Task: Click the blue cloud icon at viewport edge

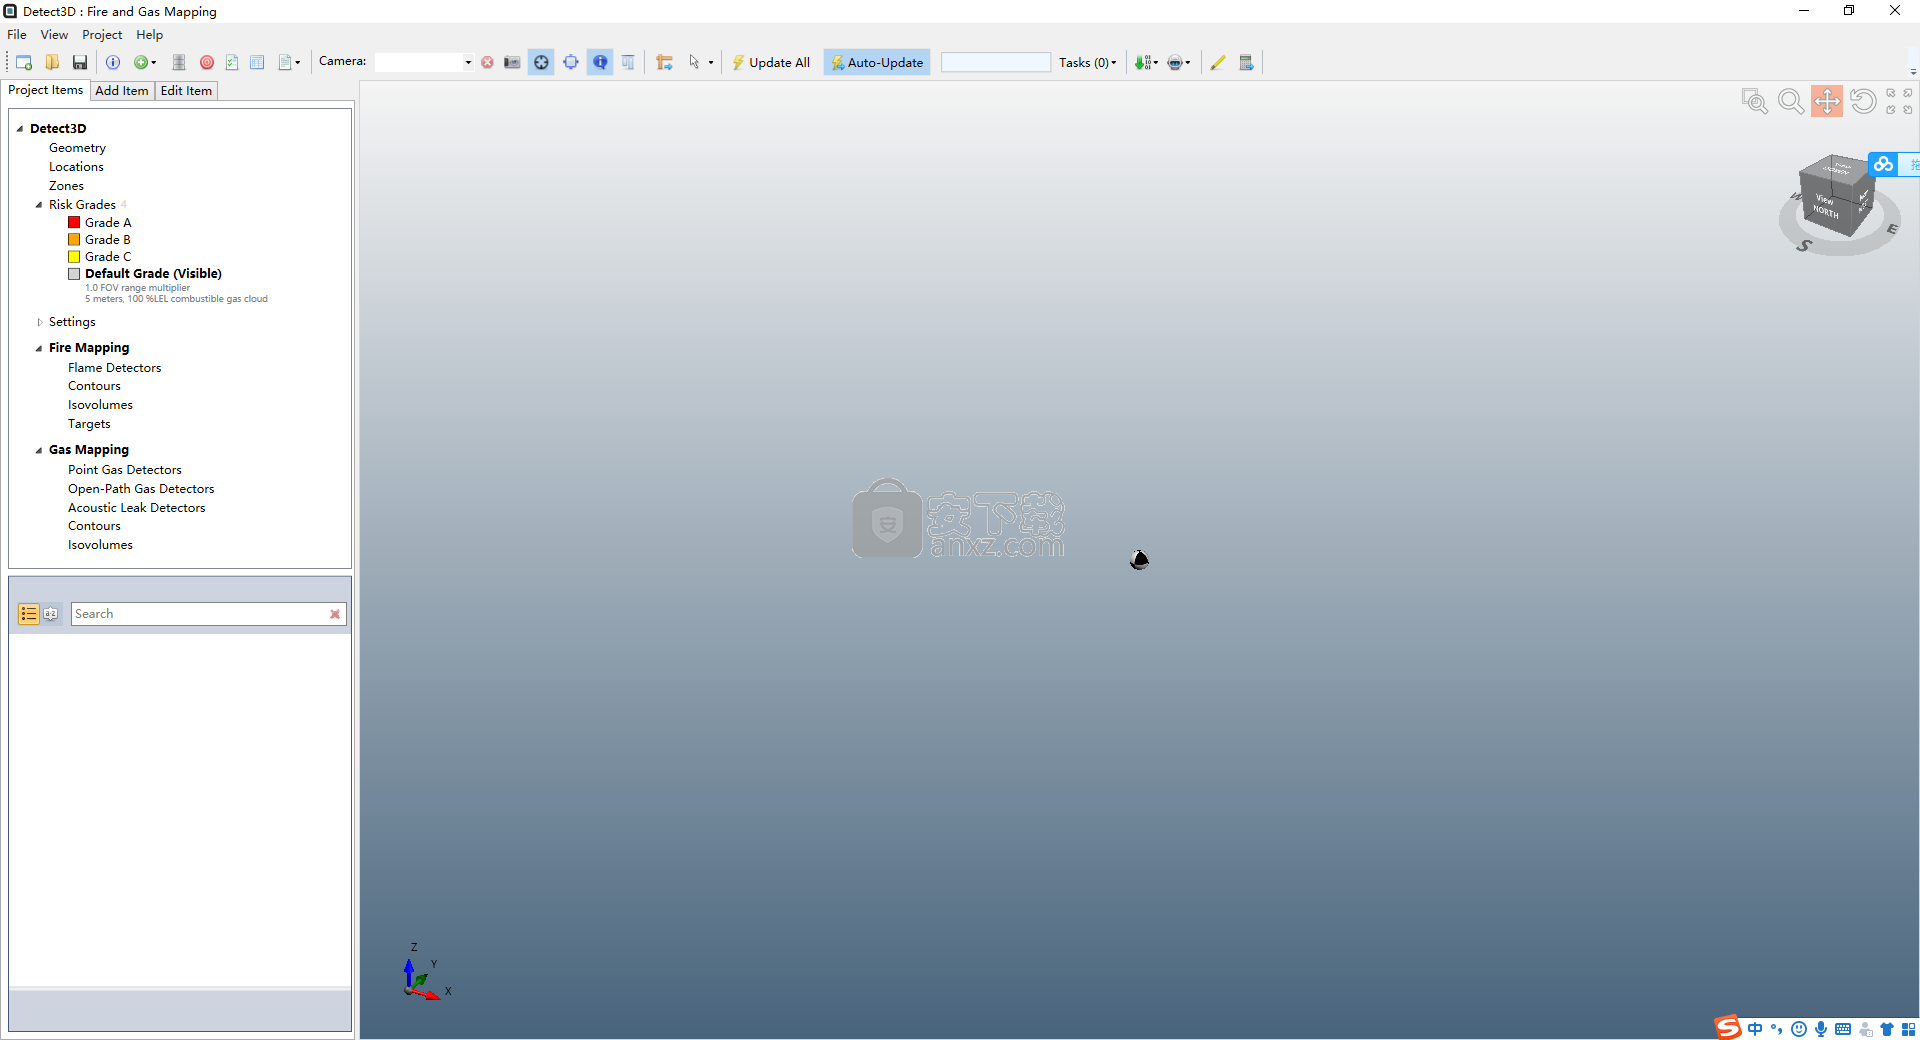Action: pyautogui.click(x=1883, y=164)
